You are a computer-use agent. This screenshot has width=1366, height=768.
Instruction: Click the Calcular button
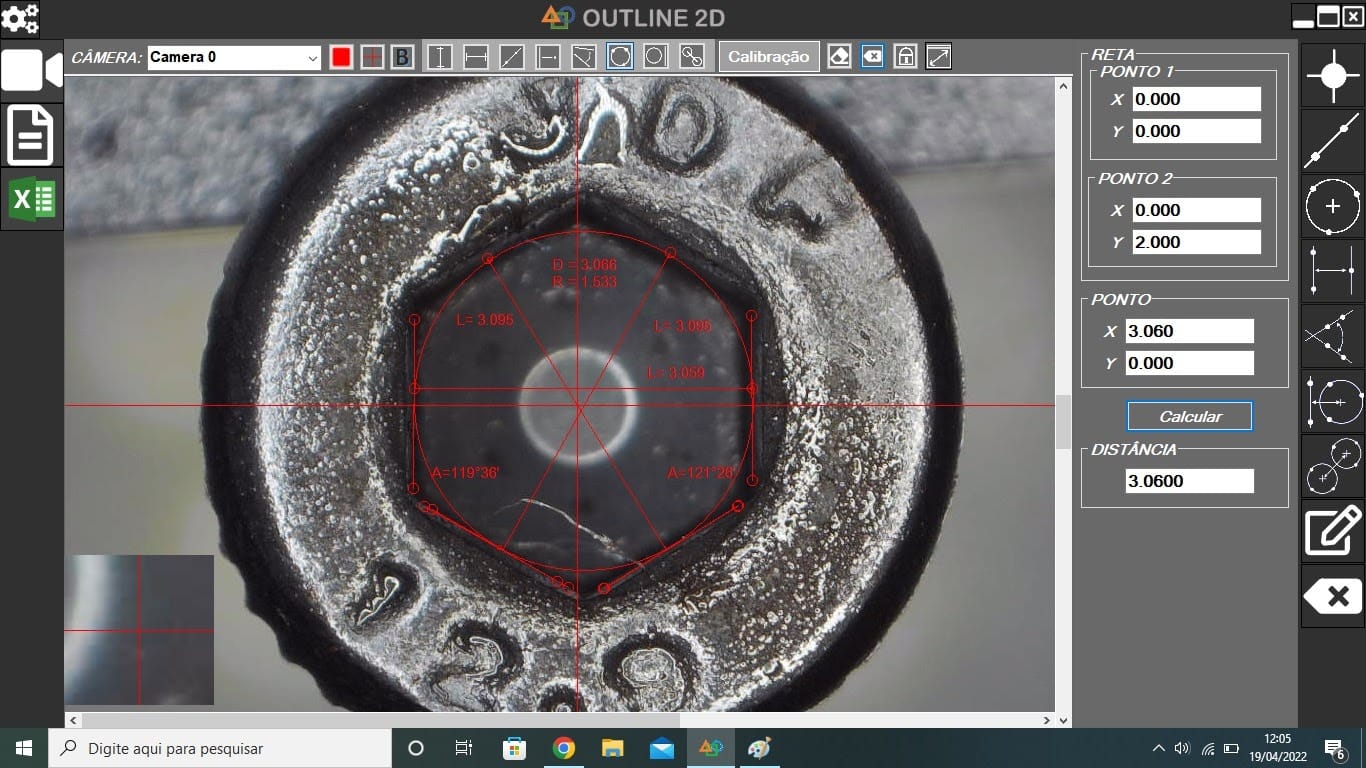(1190, 416)
